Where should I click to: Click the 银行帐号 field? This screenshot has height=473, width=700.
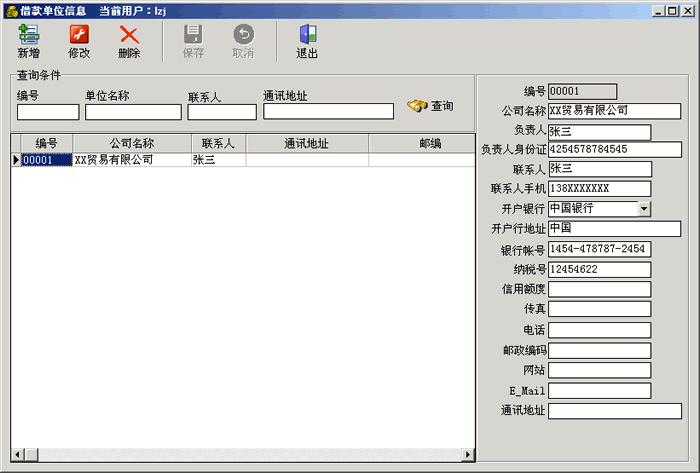[600, 249]
